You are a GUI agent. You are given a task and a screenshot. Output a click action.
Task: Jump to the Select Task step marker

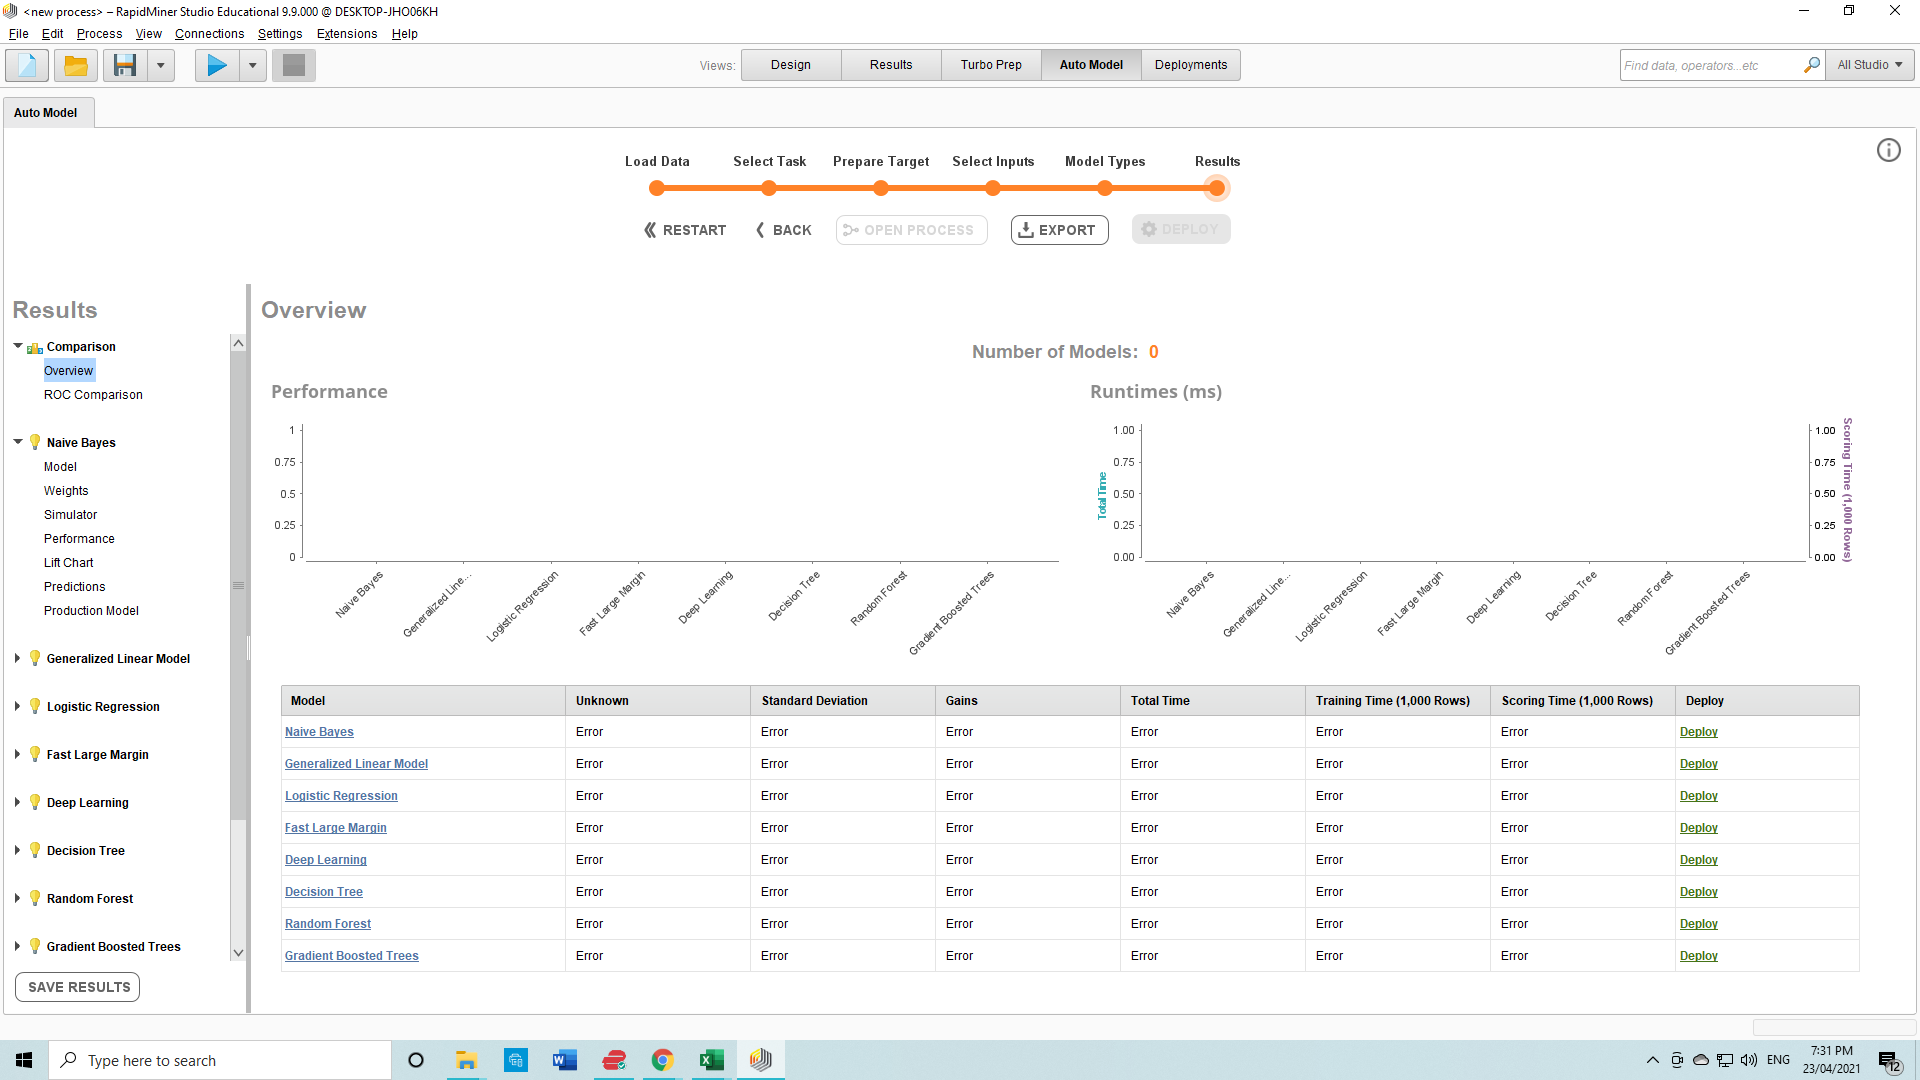769,188
